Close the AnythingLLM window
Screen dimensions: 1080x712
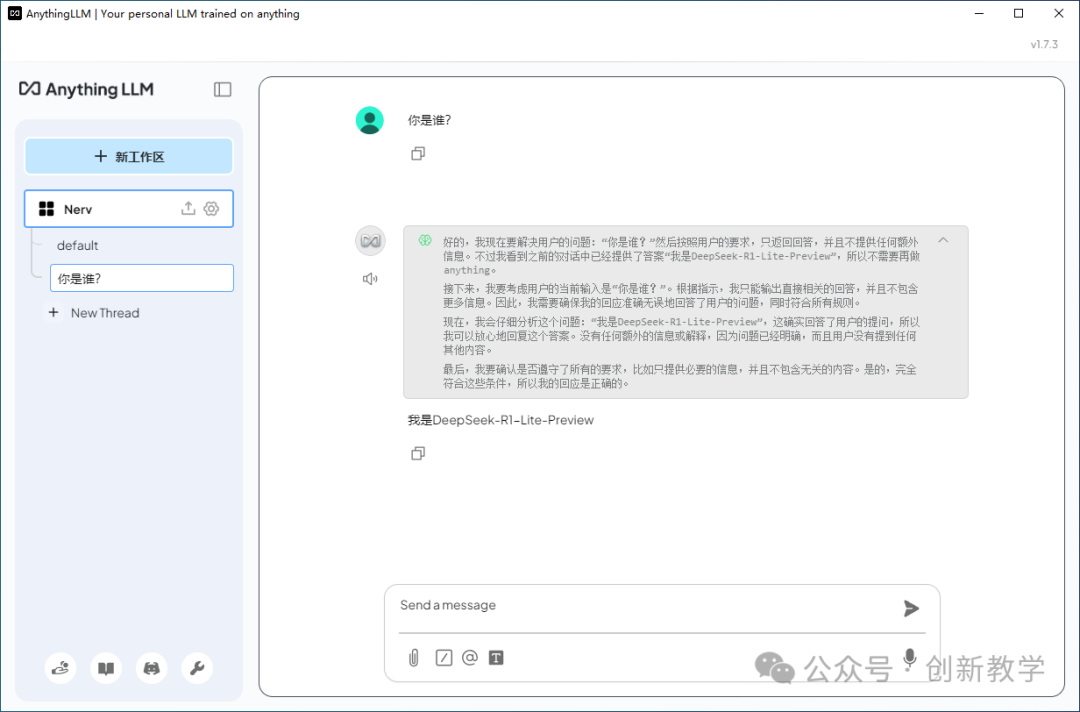coord(1059,13)
